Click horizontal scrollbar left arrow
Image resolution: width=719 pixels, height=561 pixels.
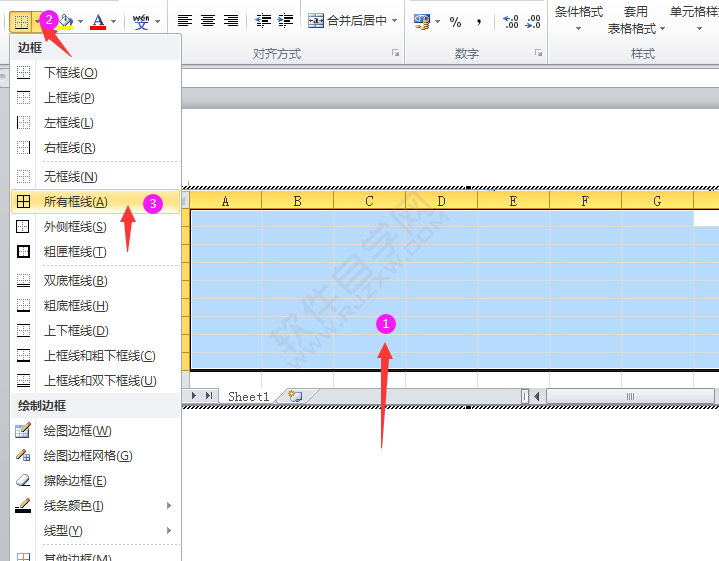(x=536, y=396)
